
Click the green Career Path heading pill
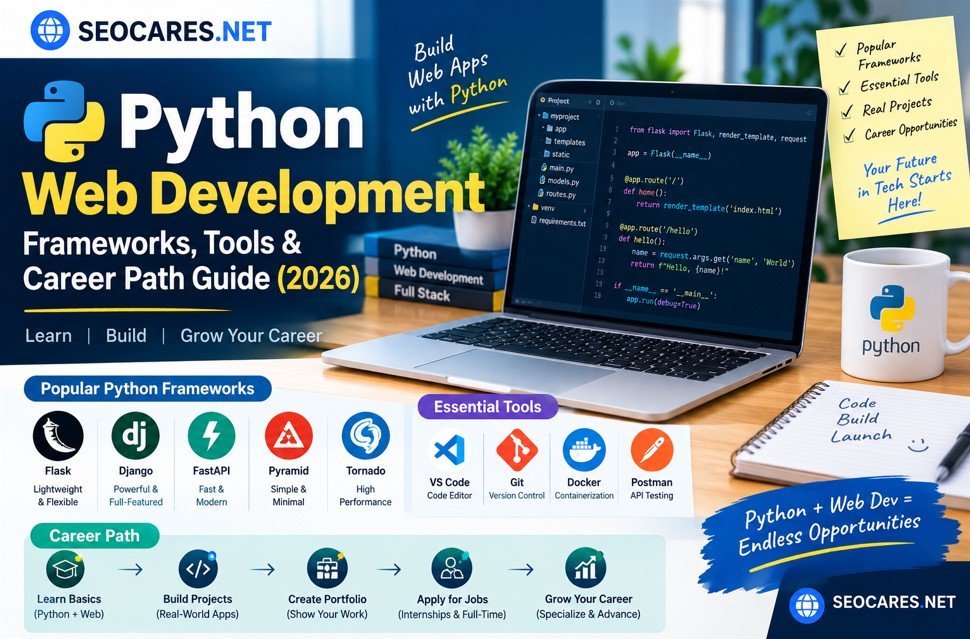[95, 536]
